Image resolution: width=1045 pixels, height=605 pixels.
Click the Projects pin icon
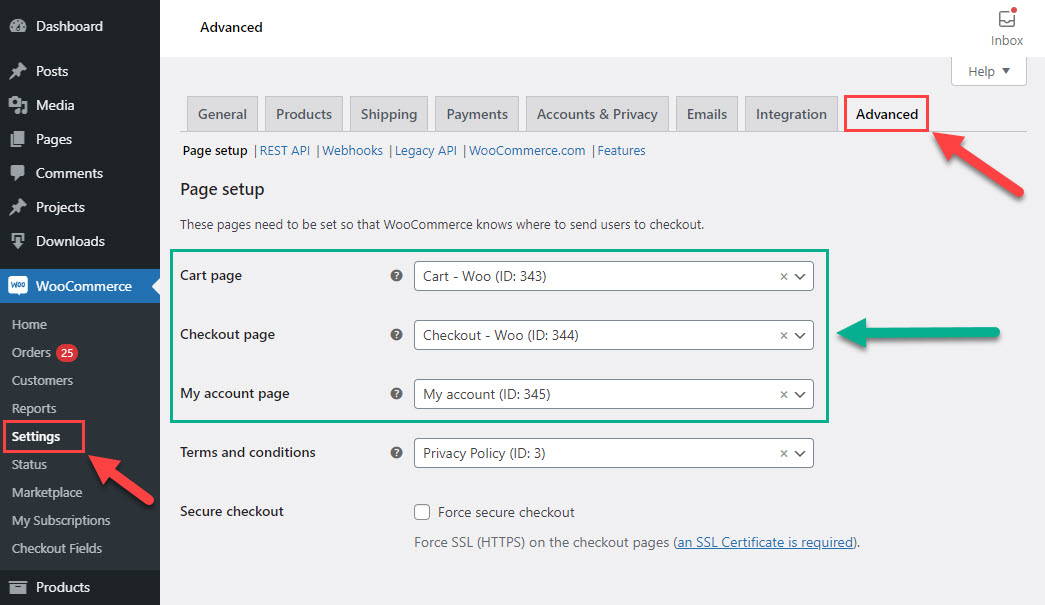[x=18, y=207]
